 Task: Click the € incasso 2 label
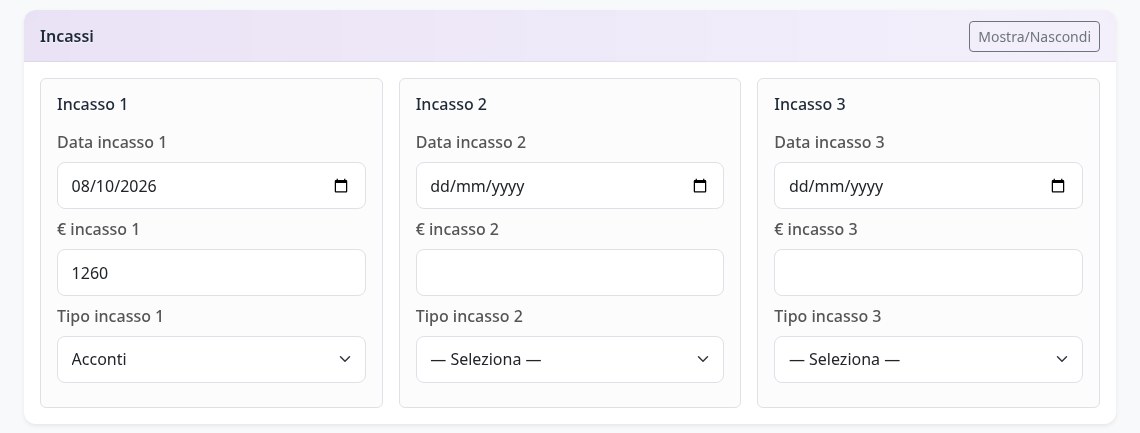coord(457,230)
